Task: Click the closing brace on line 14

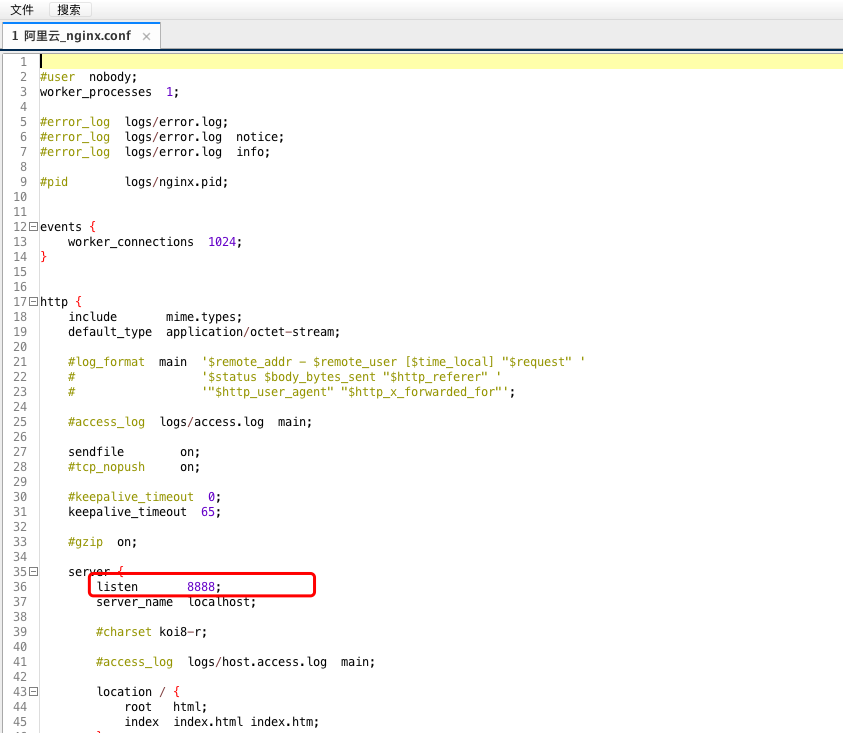Action: (44, 257)
